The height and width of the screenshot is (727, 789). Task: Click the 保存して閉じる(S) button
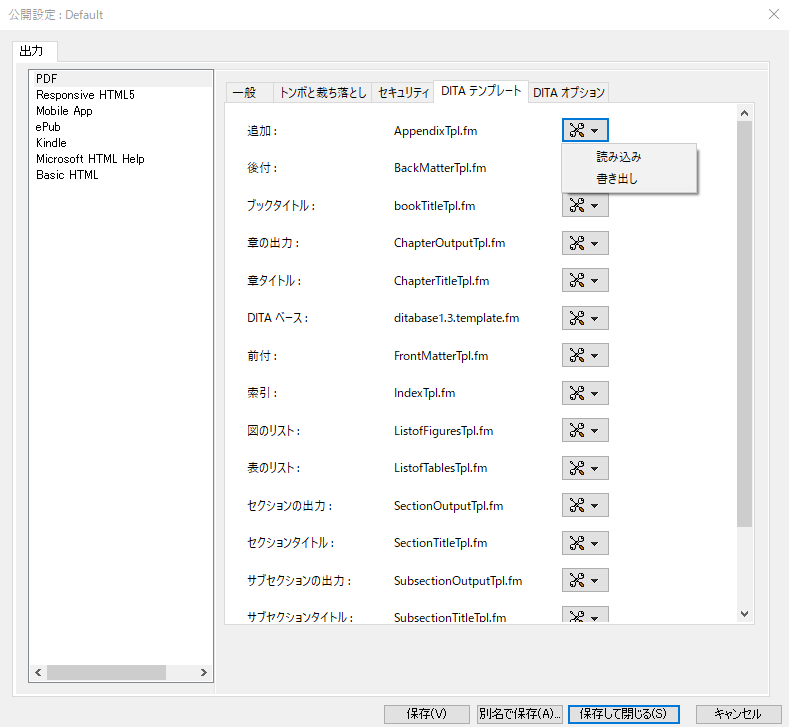[623, 714]
